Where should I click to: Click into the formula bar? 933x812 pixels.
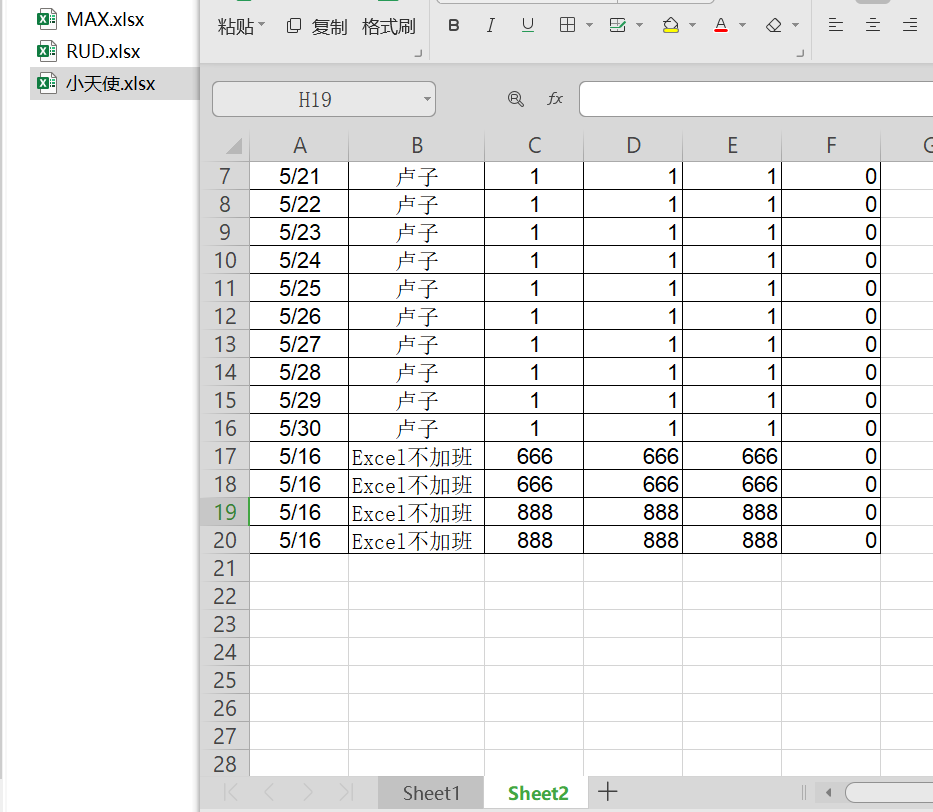756,99
